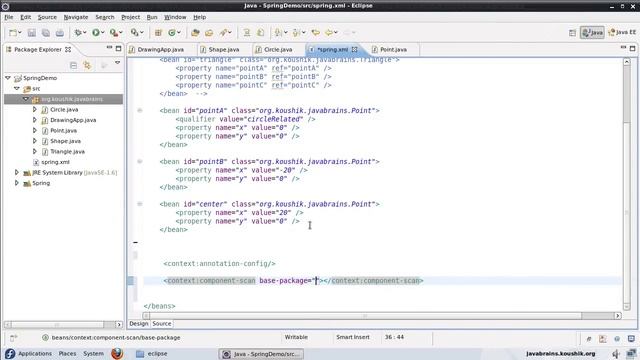Open the External Tools dropdown arrow
Viewport: 640px width, 360px height.
pos(121,33)
